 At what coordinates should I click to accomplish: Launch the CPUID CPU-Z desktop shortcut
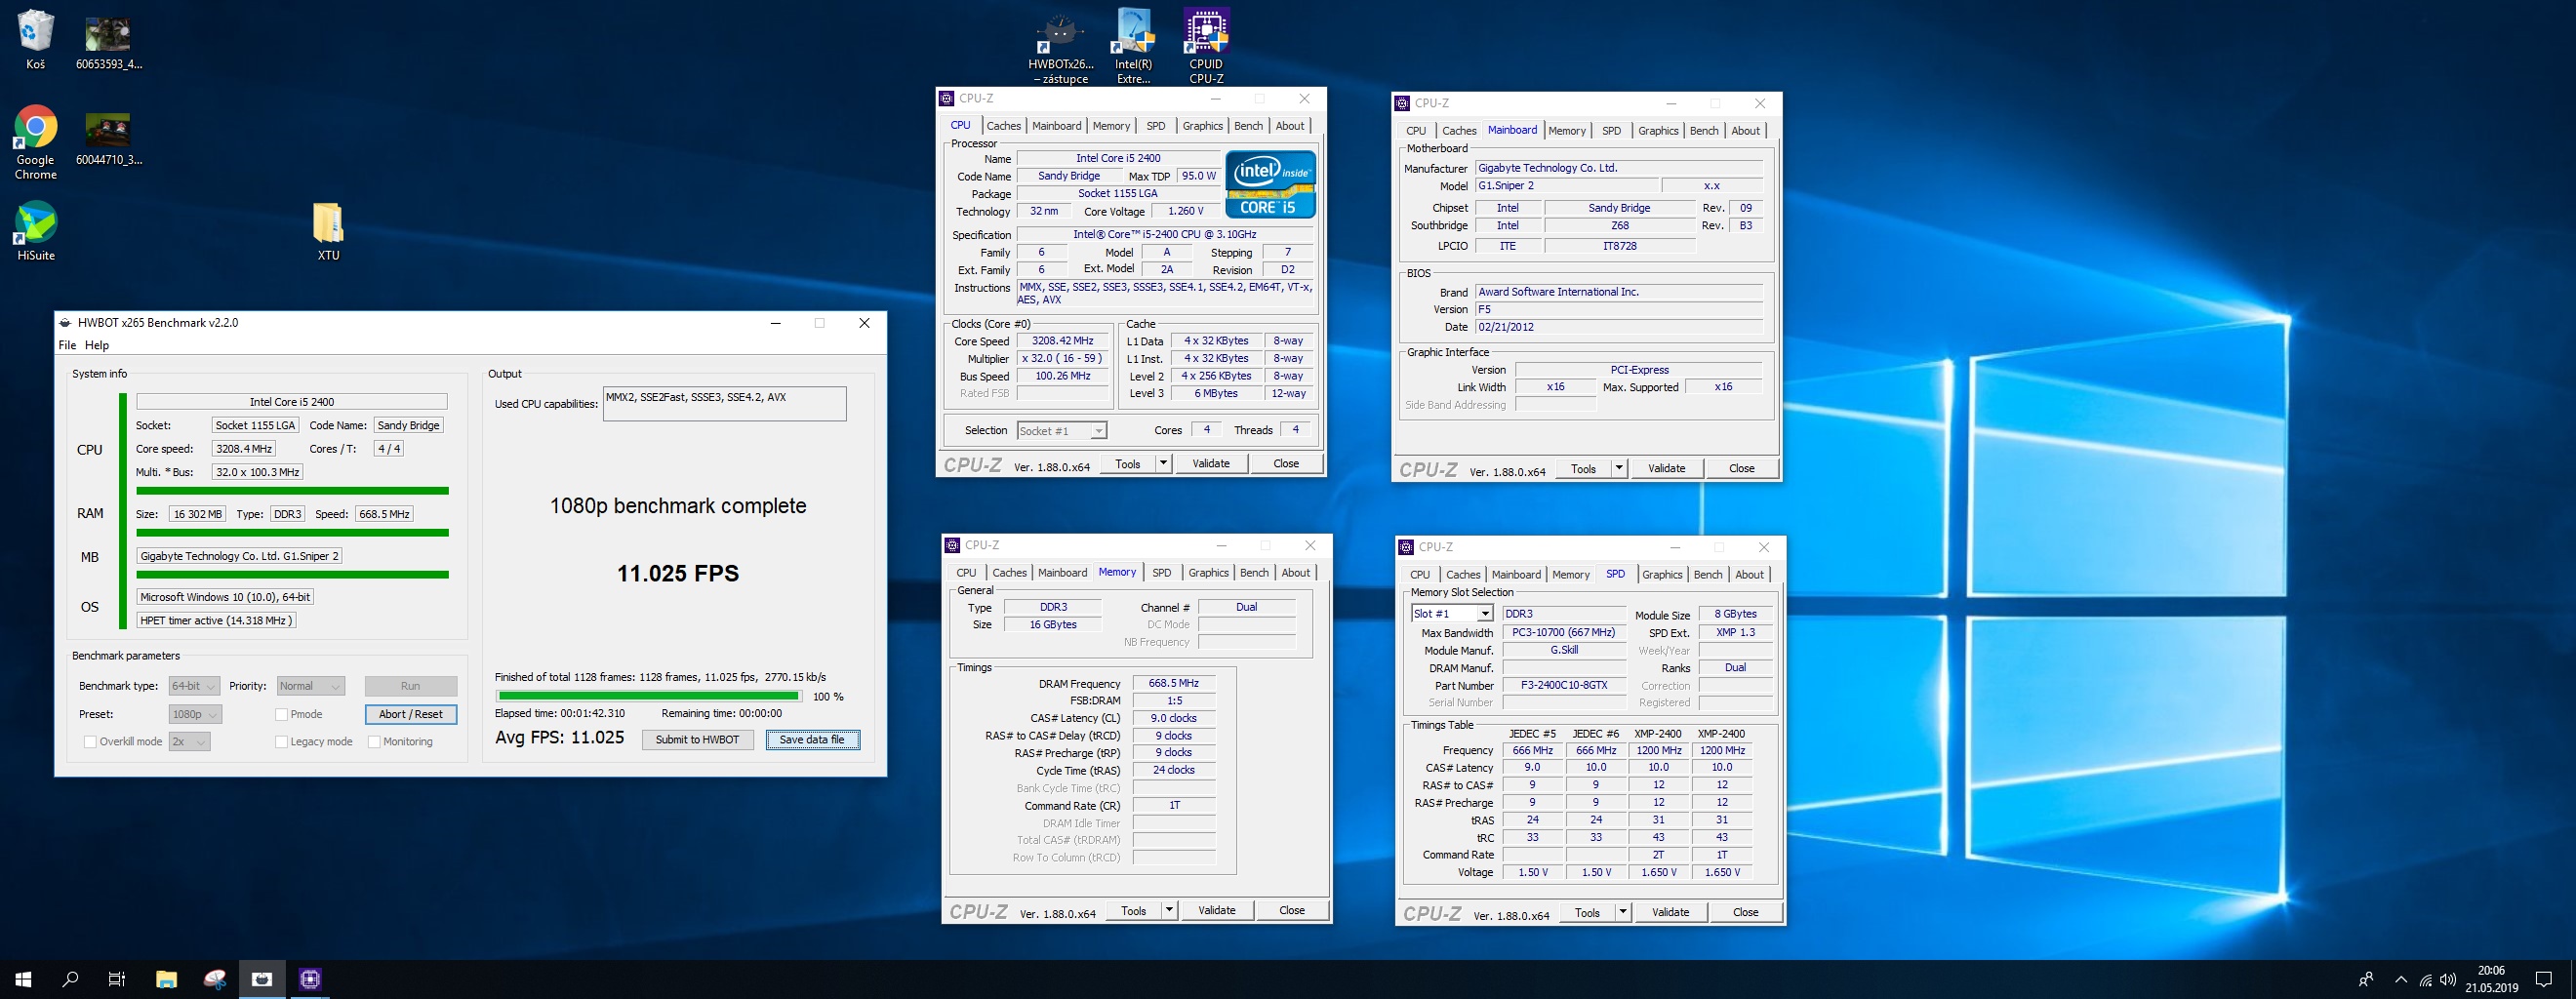tap(1206, 47)
